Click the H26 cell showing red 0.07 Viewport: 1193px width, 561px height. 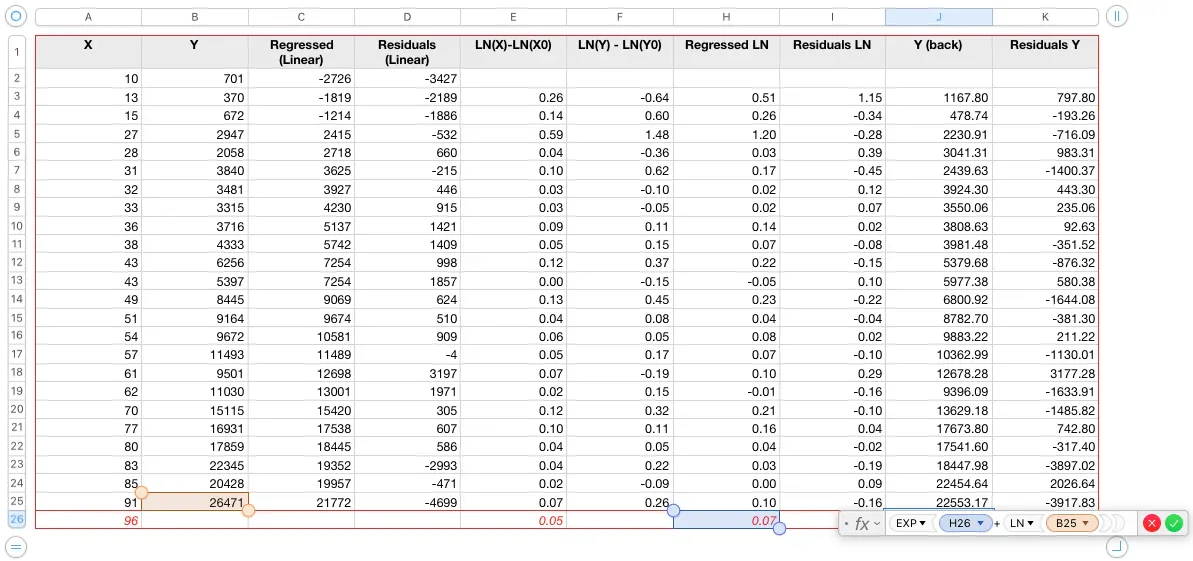coord(727,520)
